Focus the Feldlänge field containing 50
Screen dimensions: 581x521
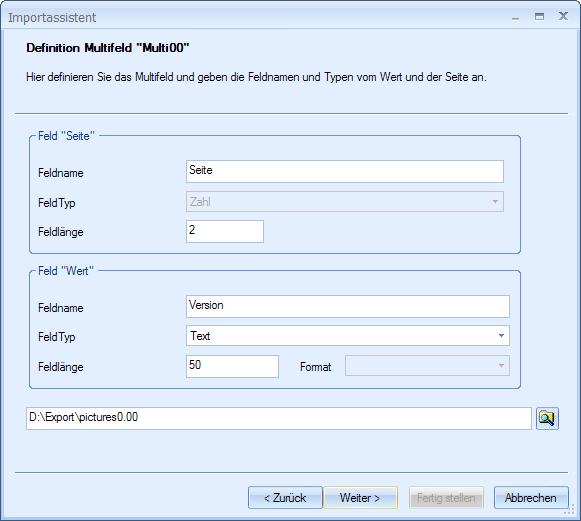pos(232,366)
